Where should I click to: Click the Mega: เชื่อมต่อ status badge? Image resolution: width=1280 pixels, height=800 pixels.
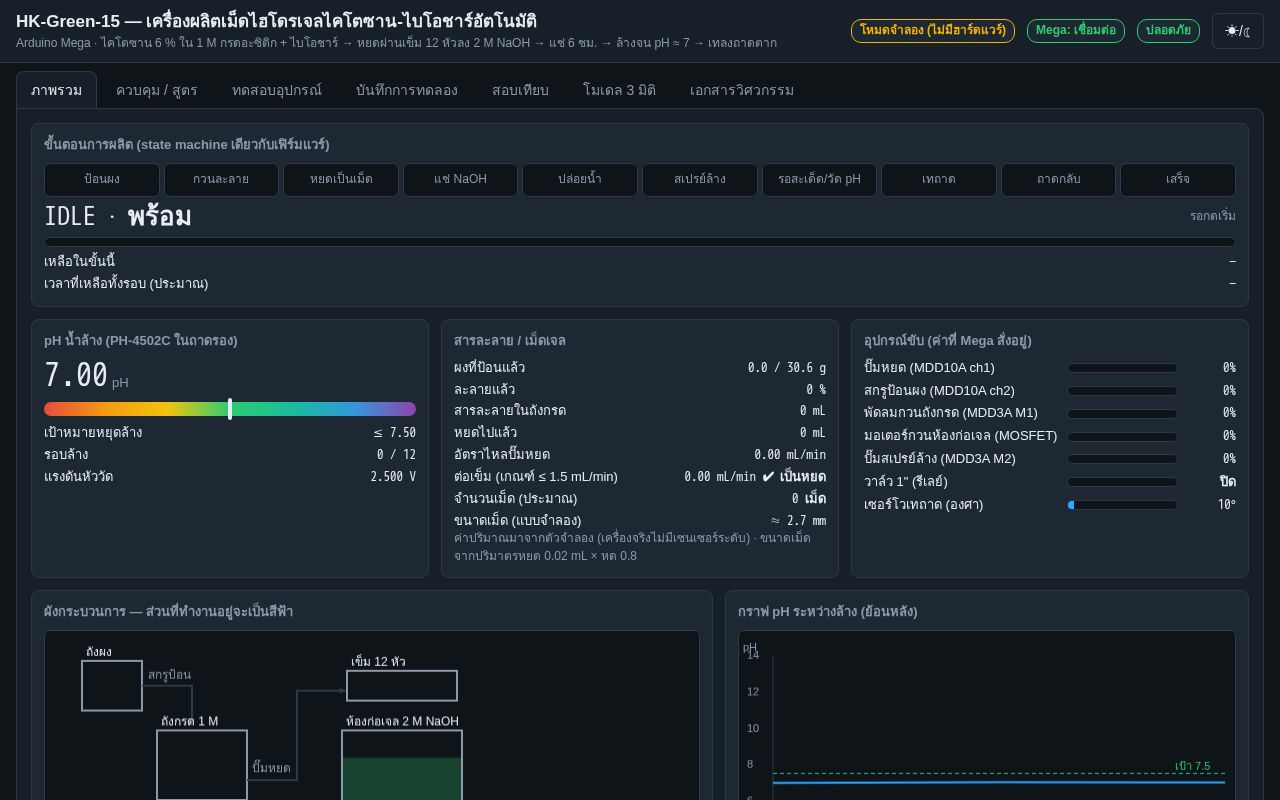tap(1076, 31)
